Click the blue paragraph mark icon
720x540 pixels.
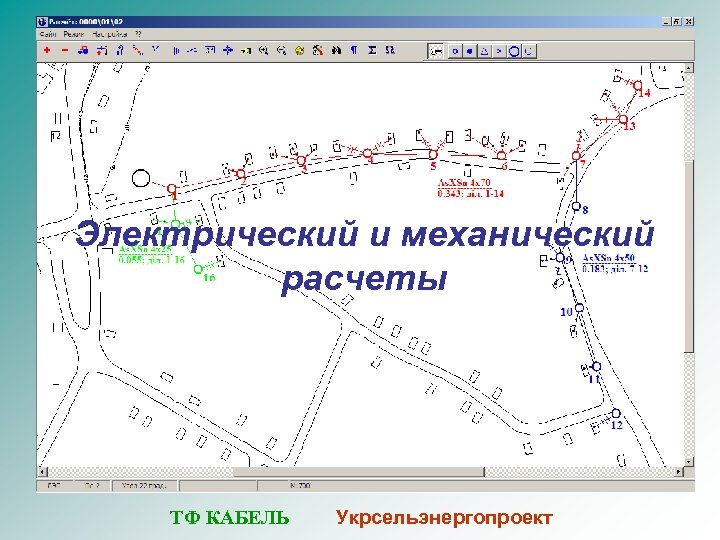[354, 50]
